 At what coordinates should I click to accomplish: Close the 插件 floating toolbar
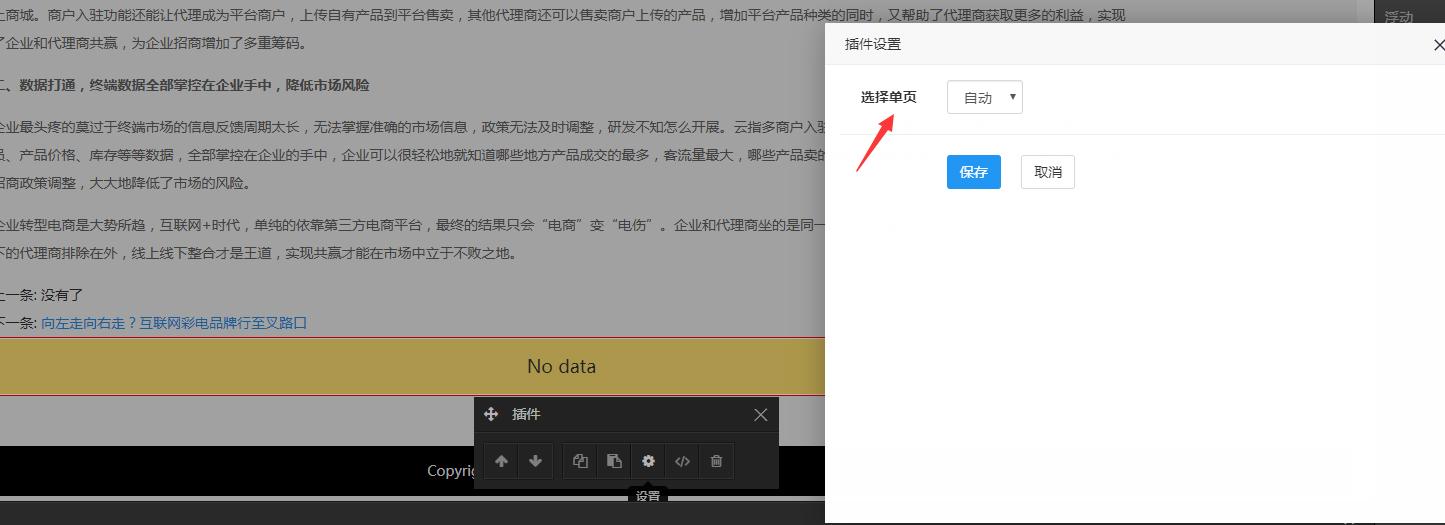[760, 415]
